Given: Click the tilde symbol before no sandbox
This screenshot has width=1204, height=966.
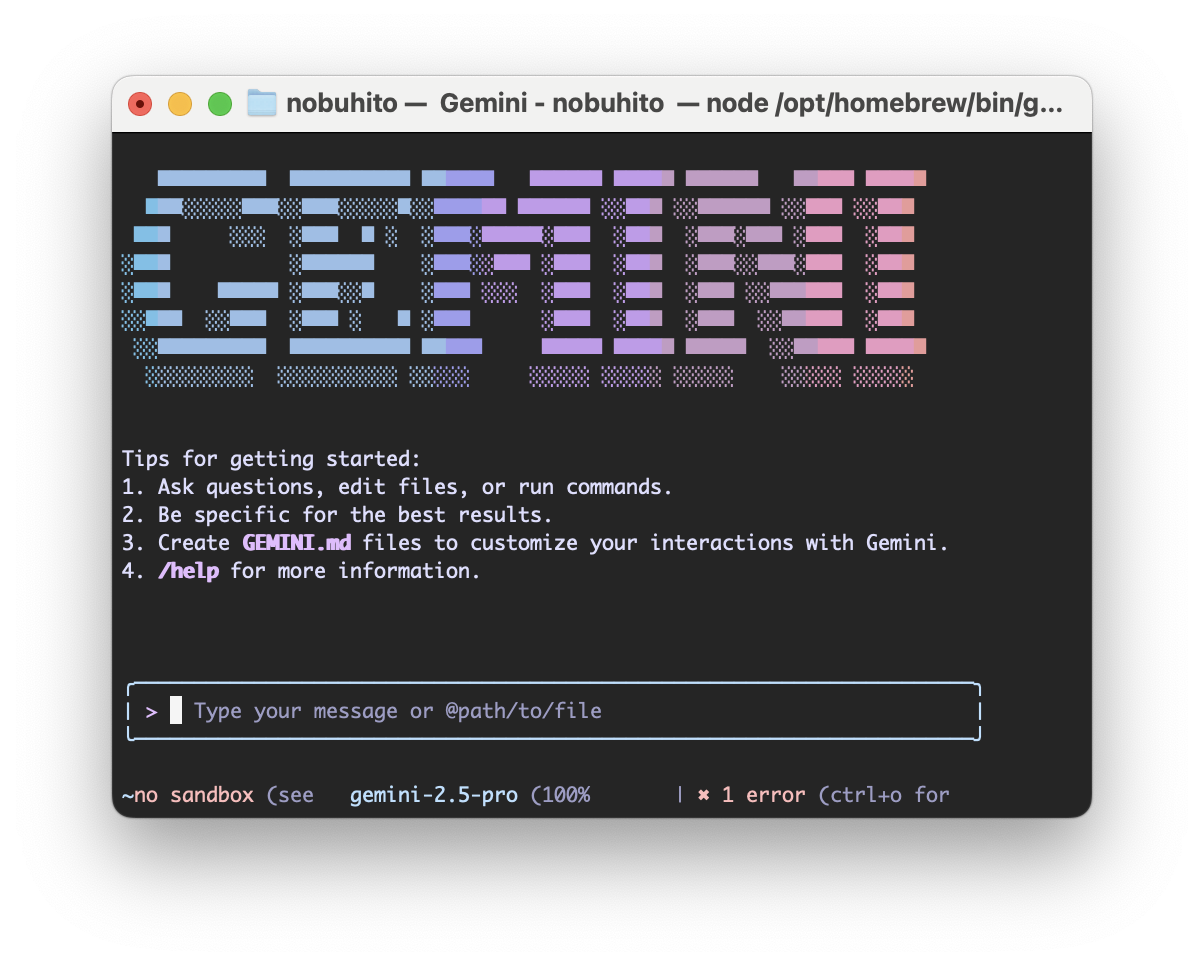Looking at the screenshot, I should coord(127,794).
